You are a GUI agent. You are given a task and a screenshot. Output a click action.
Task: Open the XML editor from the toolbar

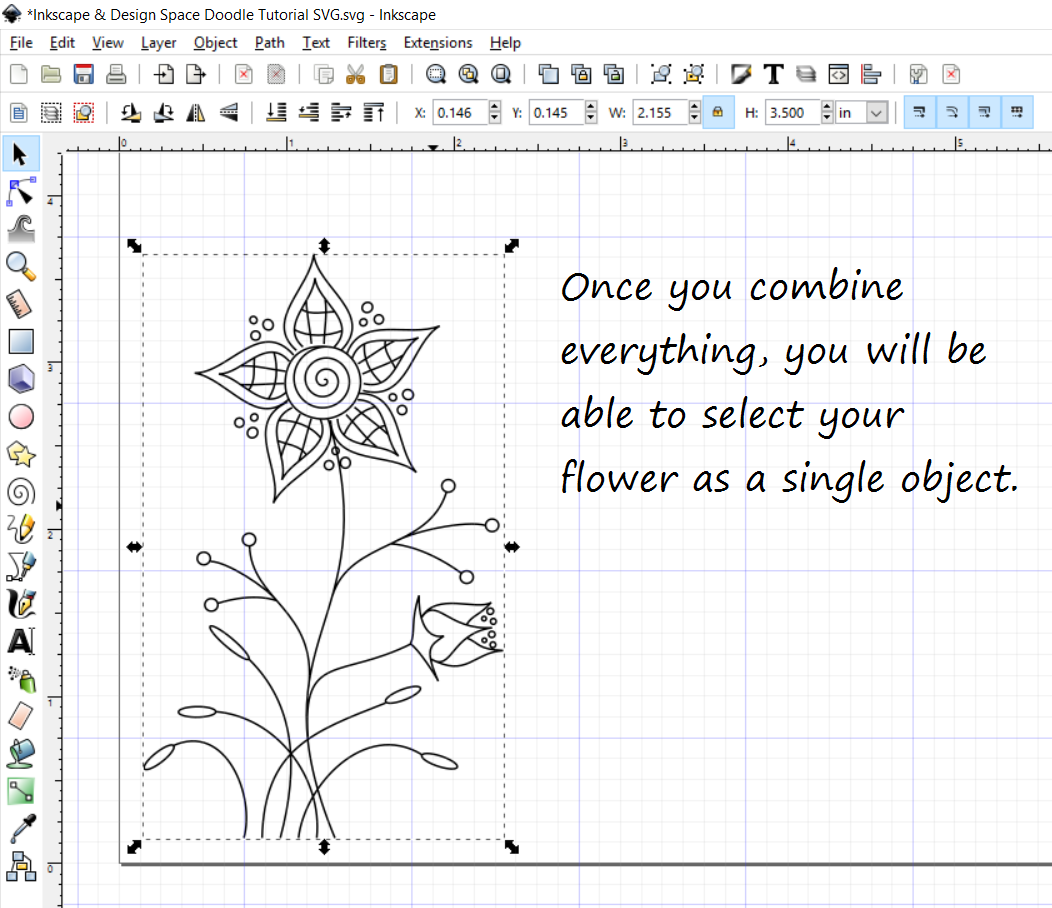tap(838, 73)
